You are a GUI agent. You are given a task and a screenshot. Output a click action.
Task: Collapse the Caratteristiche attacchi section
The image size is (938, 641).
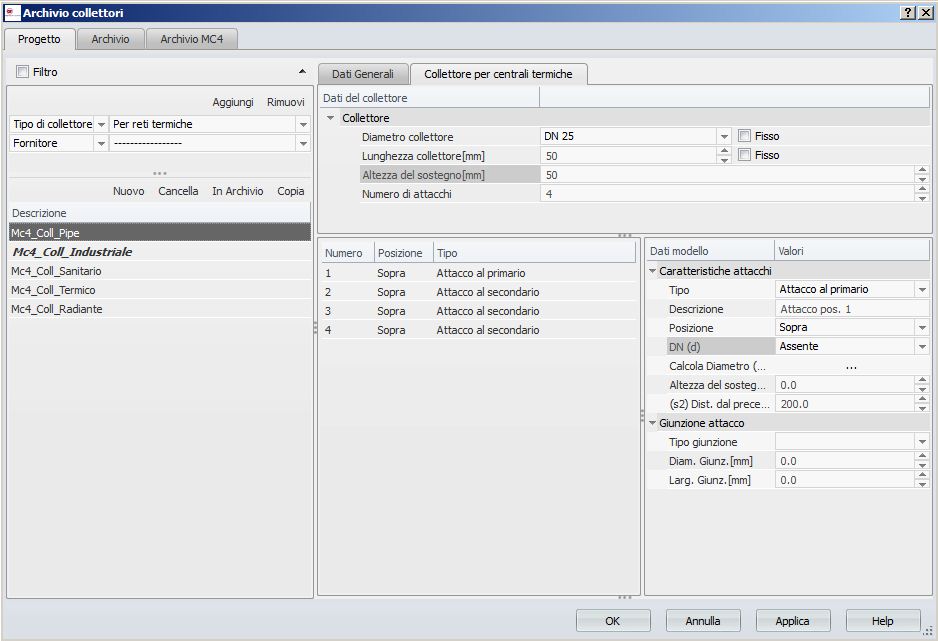click(653, 271)
